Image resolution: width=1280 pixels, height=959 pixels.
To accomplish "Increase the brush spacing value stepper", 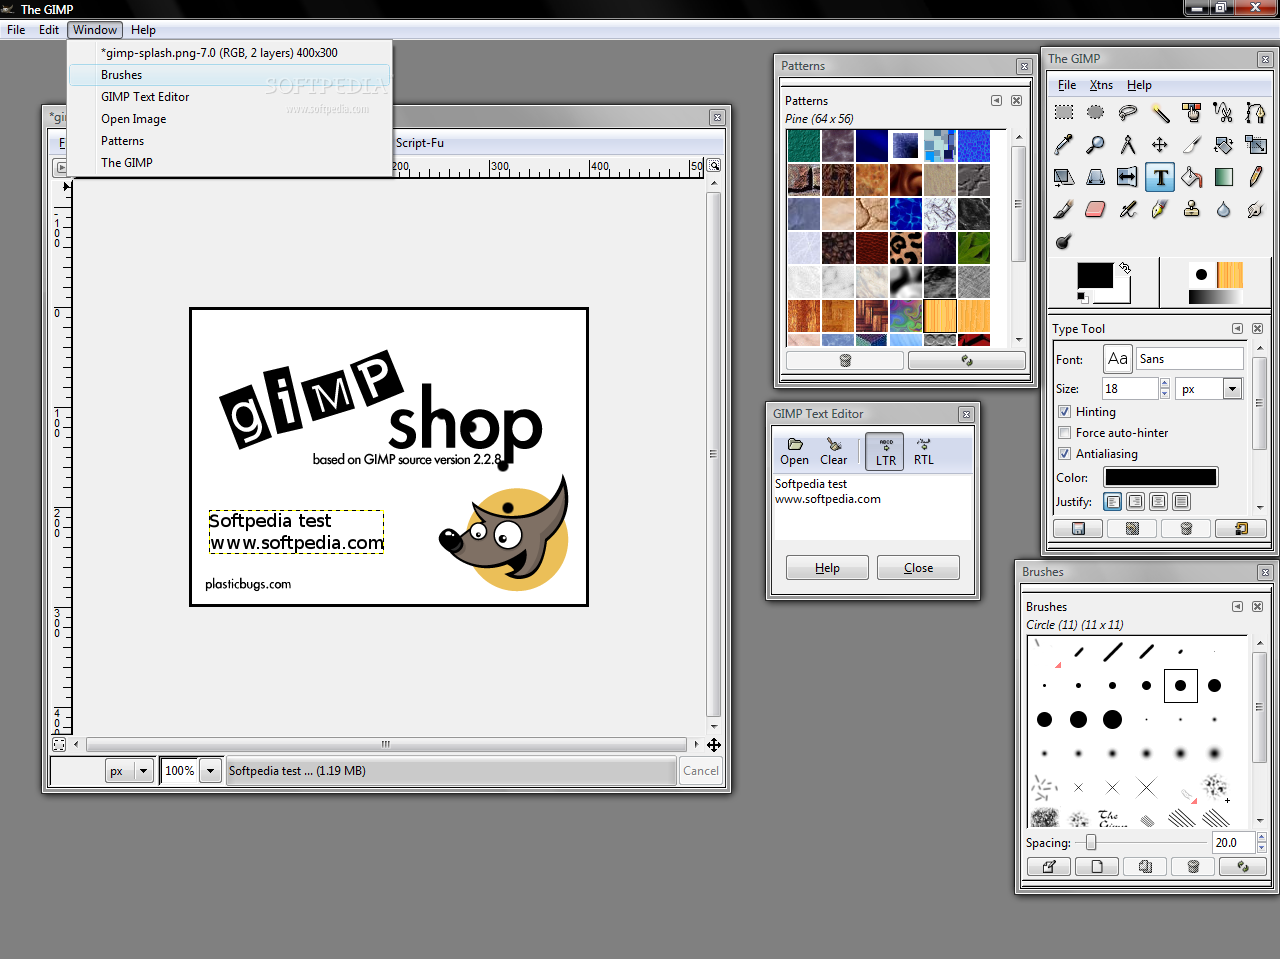I will [1261, 838].
